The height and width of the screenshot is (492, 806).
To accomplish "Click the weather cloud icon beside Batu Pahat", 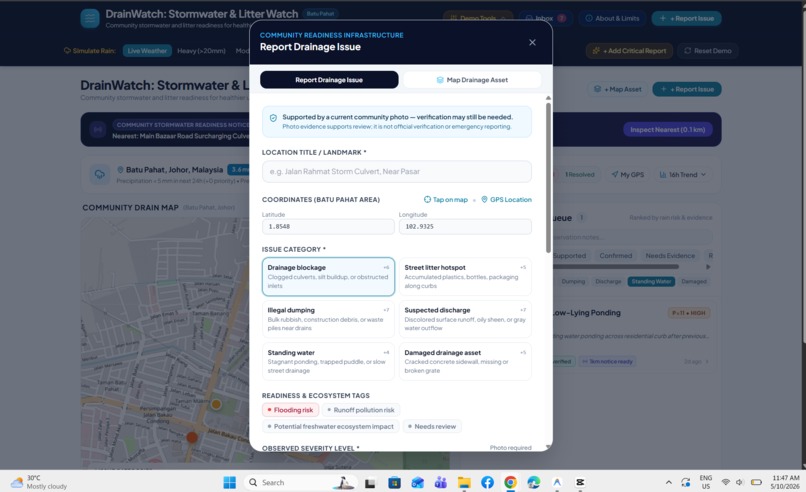I will coord(100,174).
